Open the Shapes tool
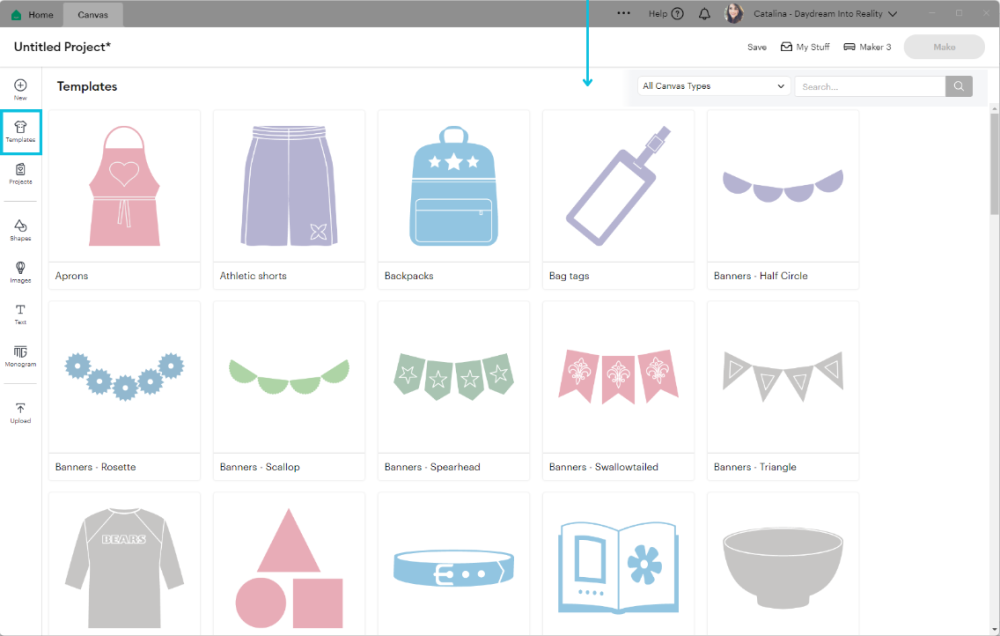The image size is (1000, 636). click(x=20, y=230)
